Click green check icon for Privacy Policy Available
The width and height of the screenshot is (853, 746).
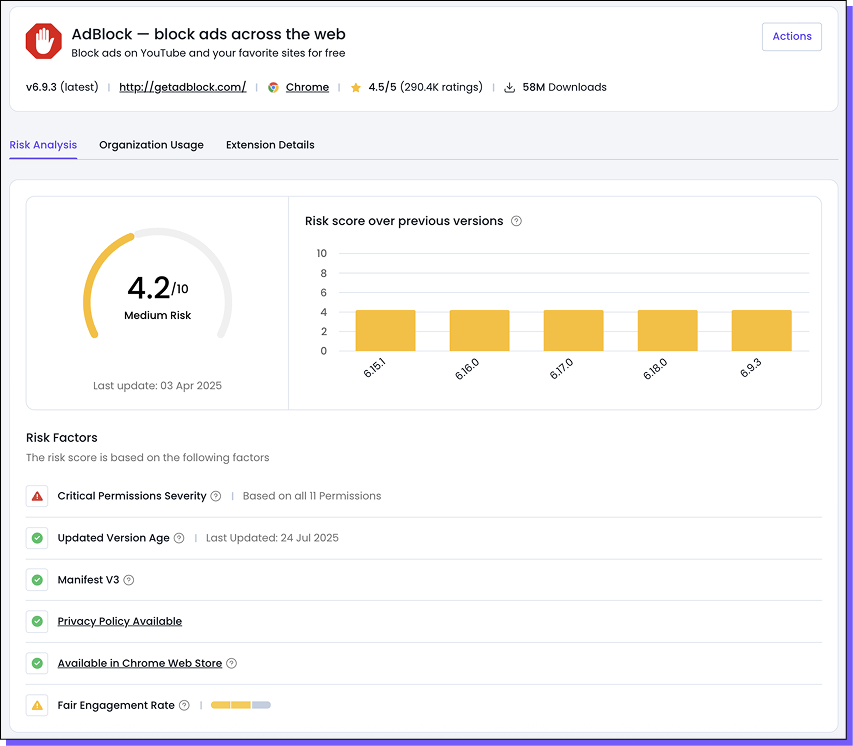click(37, 621)
